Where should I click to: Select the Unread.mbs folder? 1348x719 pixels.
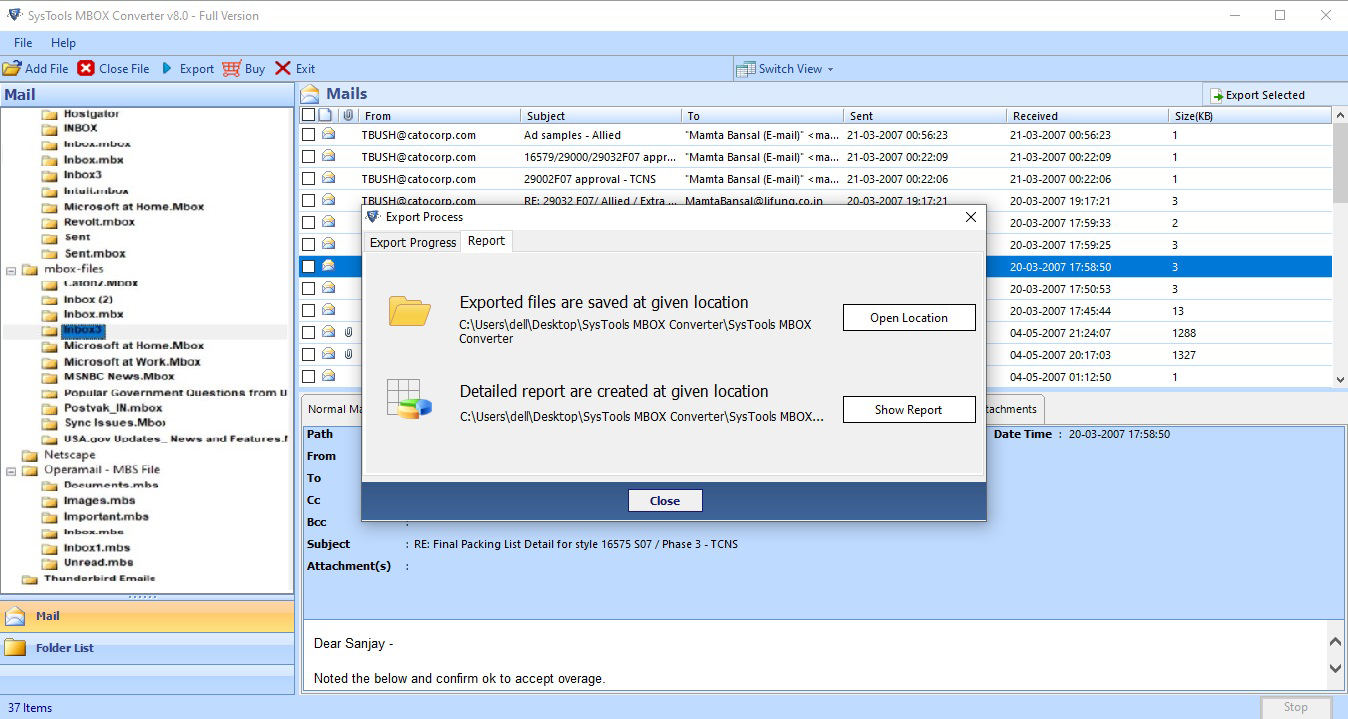click(98, 563)
